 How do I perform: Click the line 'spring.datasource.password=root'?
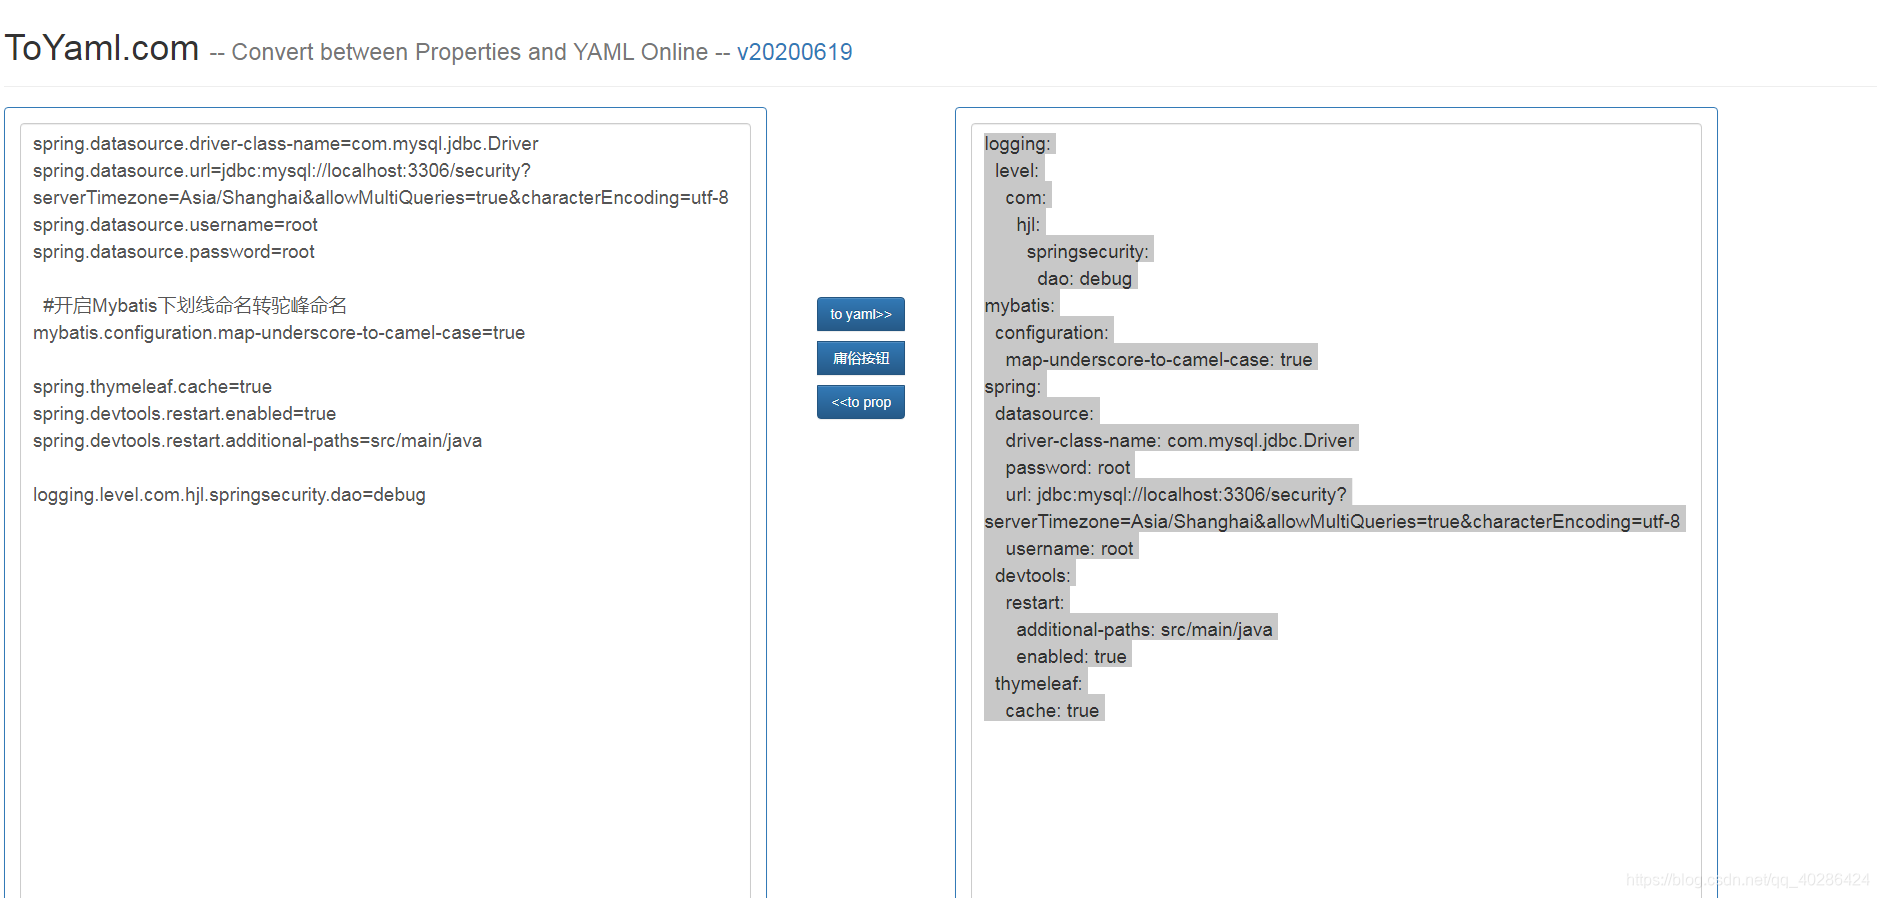coord(174,252)
